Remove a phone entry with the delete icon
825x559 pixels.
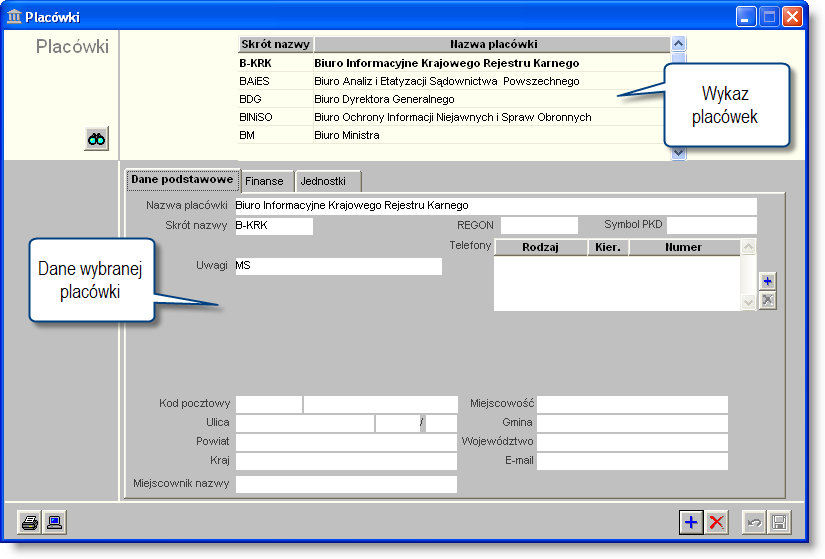768,301
